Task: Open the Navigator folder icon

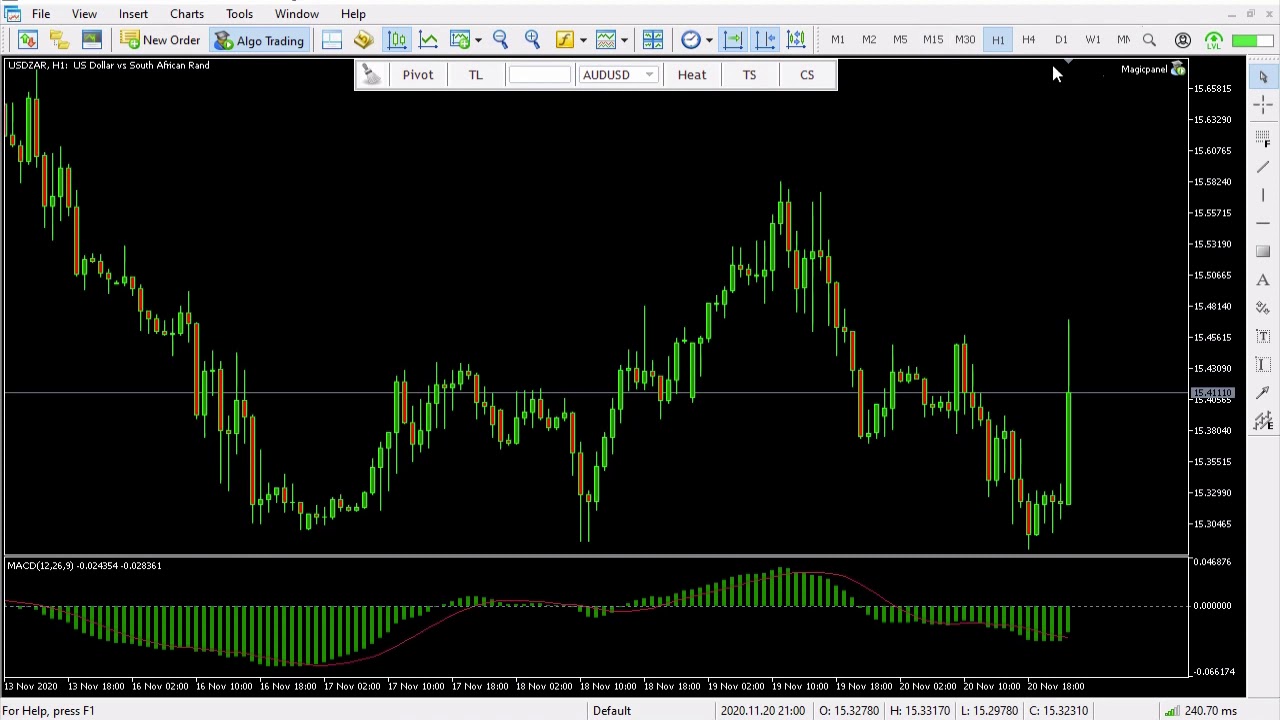Action: pos(59,40)
